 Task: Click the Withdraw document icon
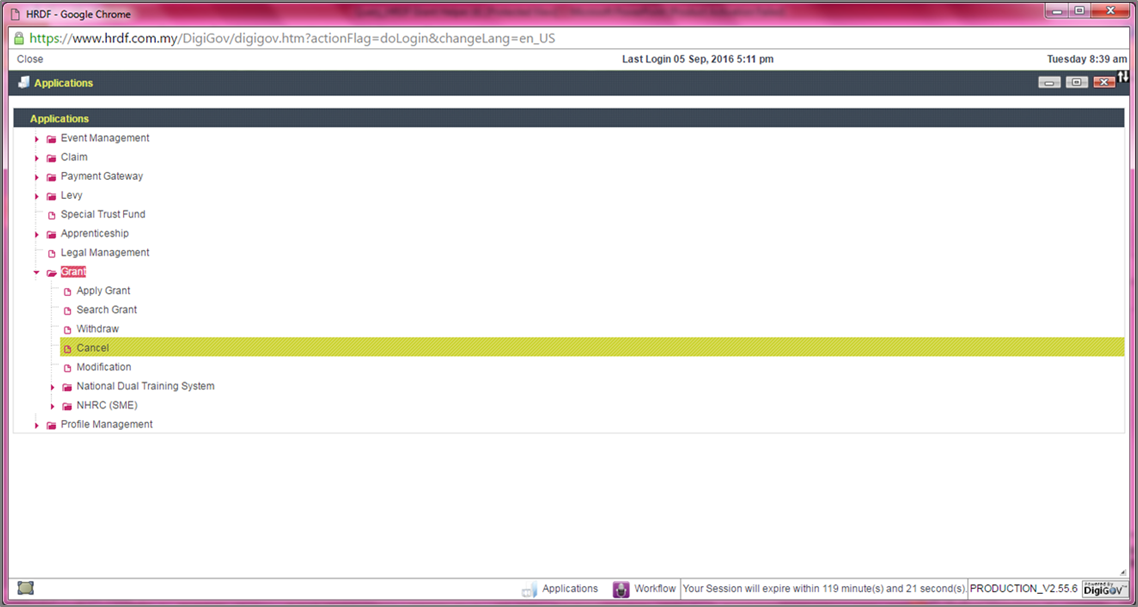click(x=67, y=330)
